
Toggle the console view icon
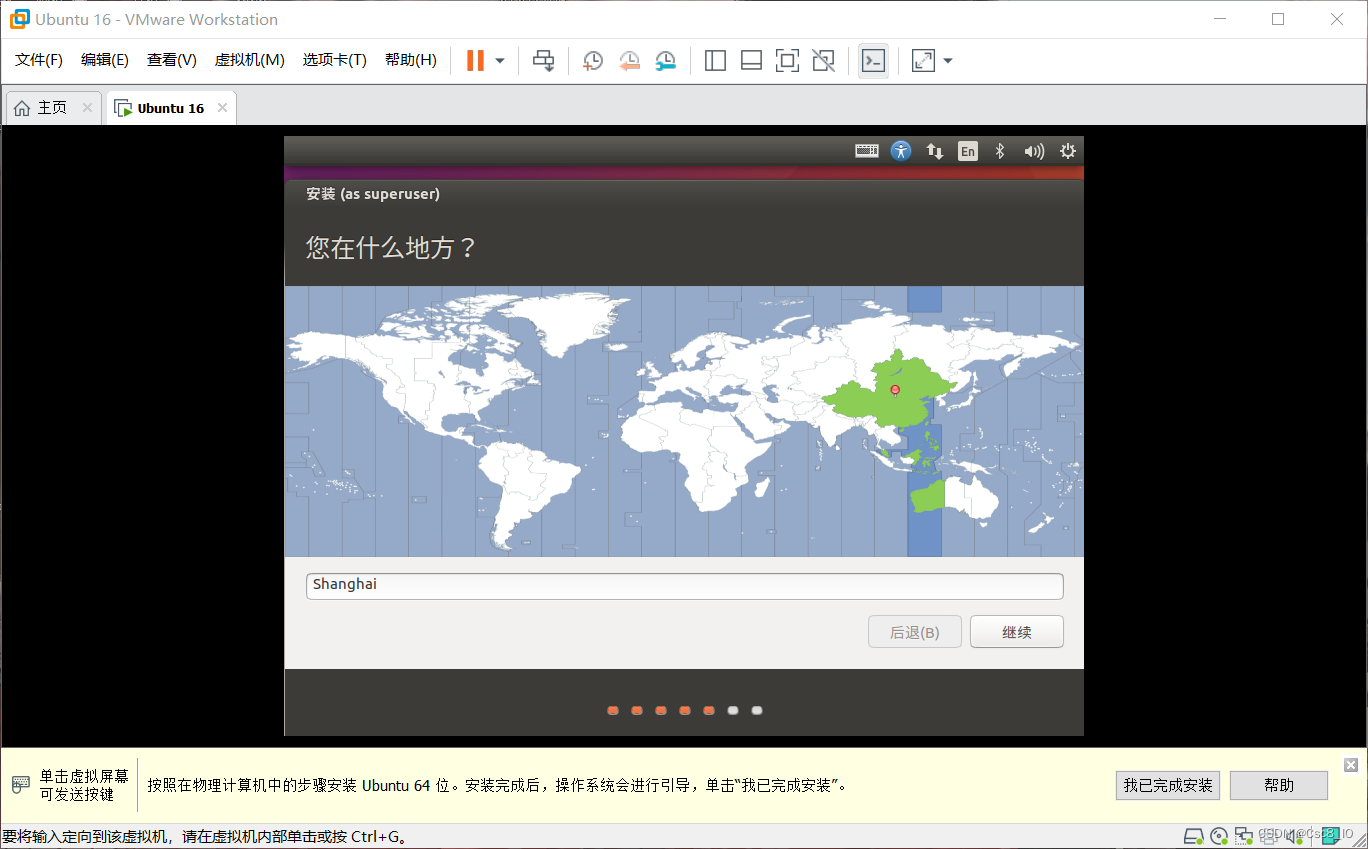[x=873, y=61]
